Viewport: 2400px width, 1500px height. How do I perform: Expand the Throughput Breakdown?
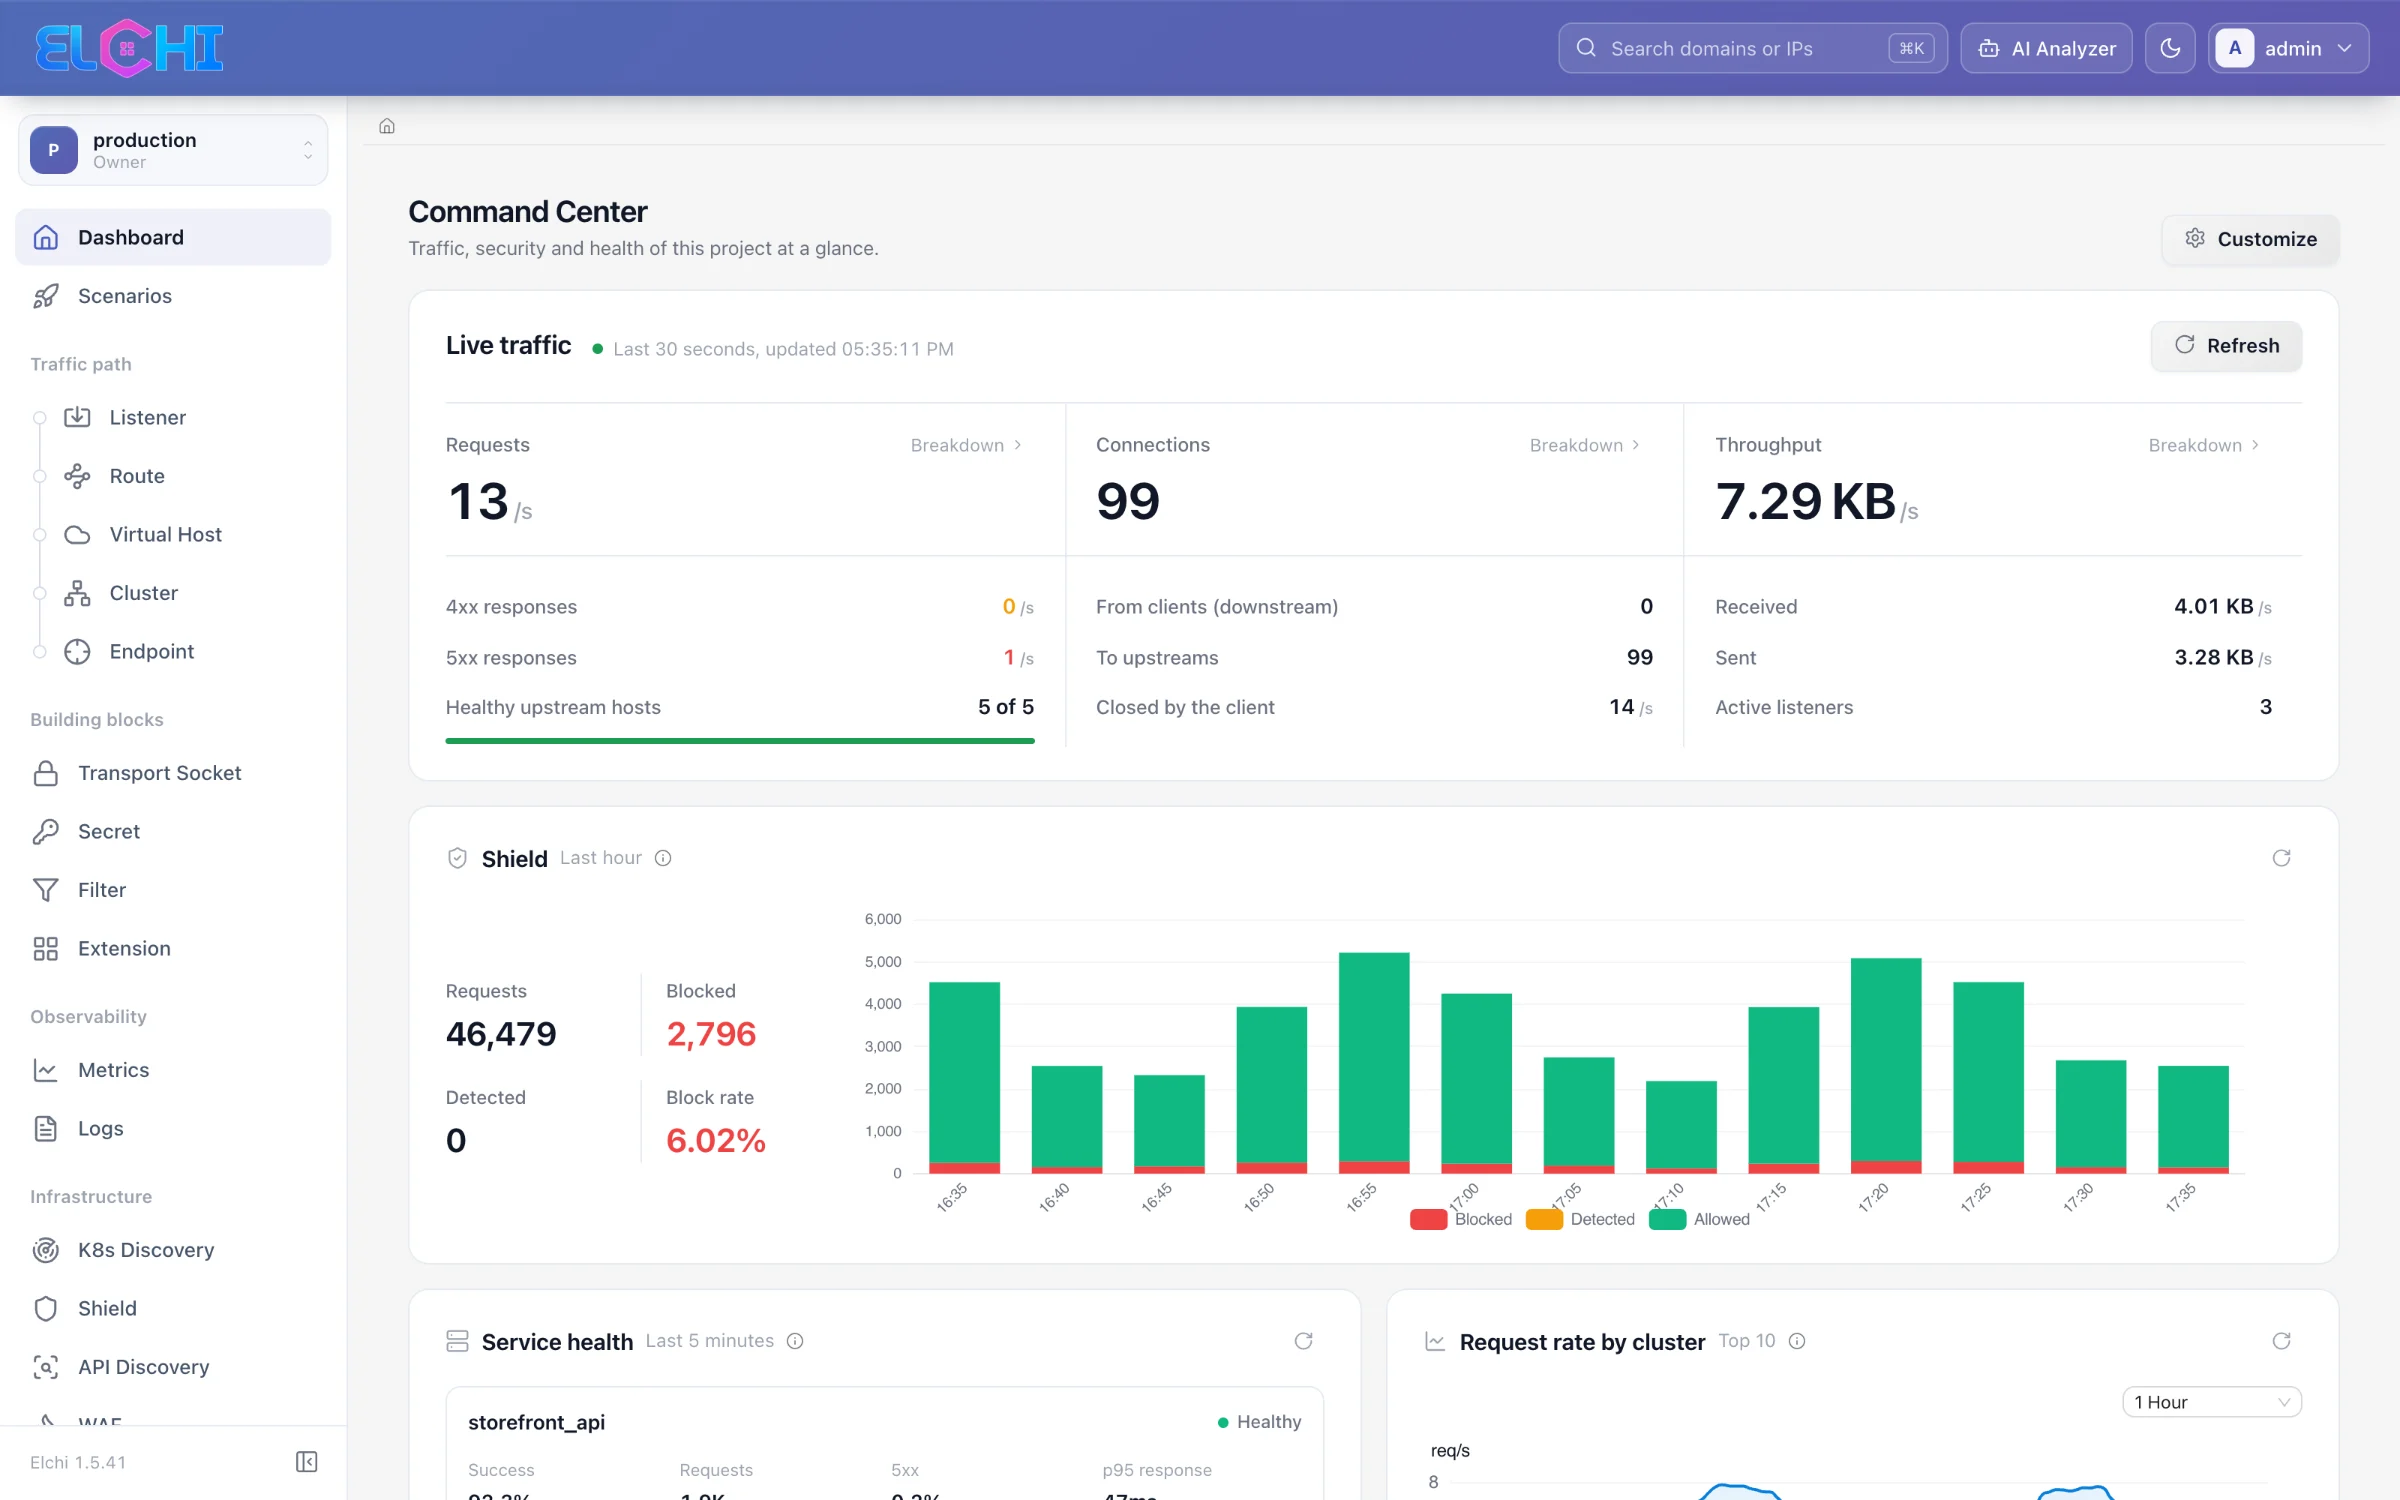tap(2204, 445)
